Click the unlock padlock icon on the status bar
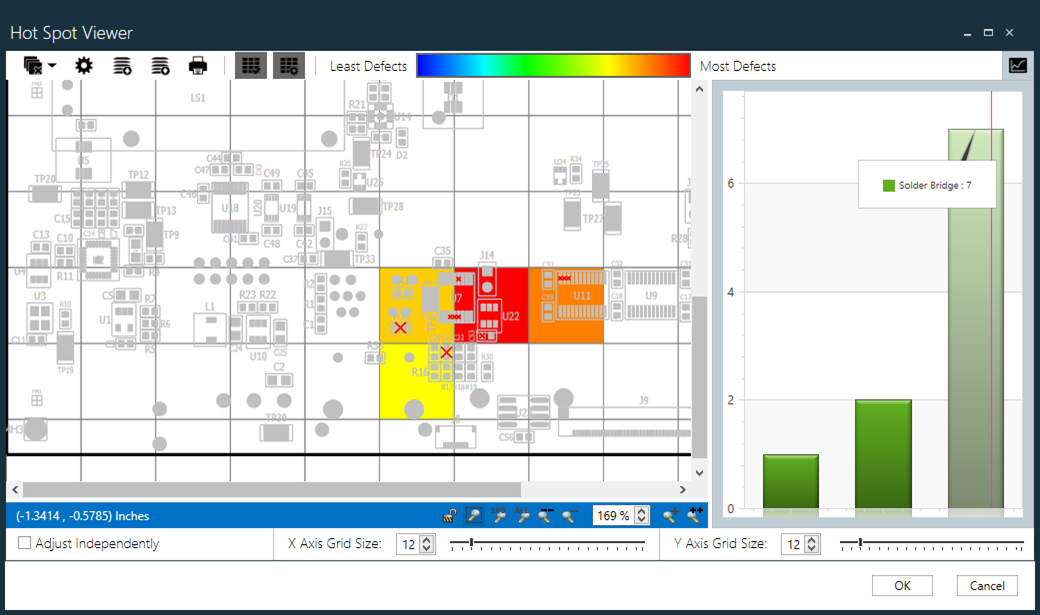The height and width of the screenshot is (615, 1040). [x=449, y=516]
